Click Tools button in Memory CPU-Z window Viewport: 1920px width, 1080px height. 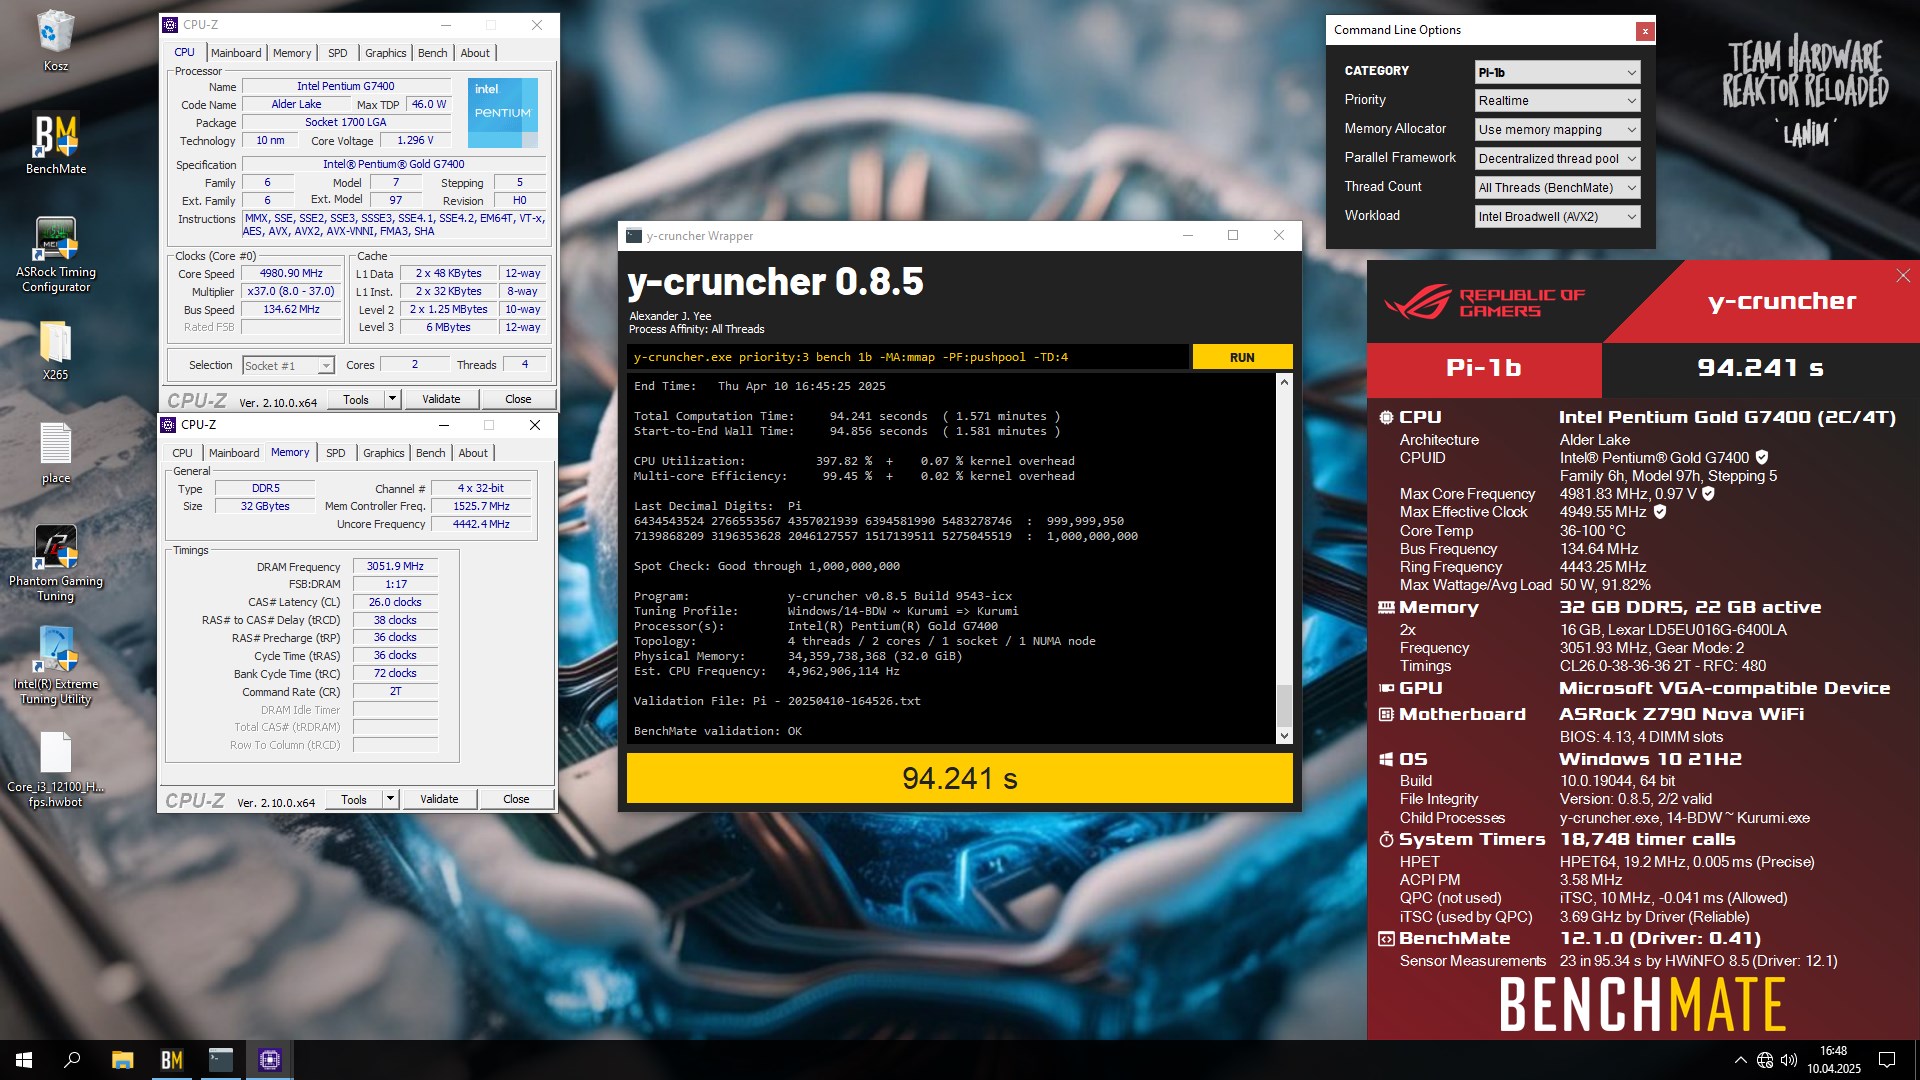coord(354,799)
